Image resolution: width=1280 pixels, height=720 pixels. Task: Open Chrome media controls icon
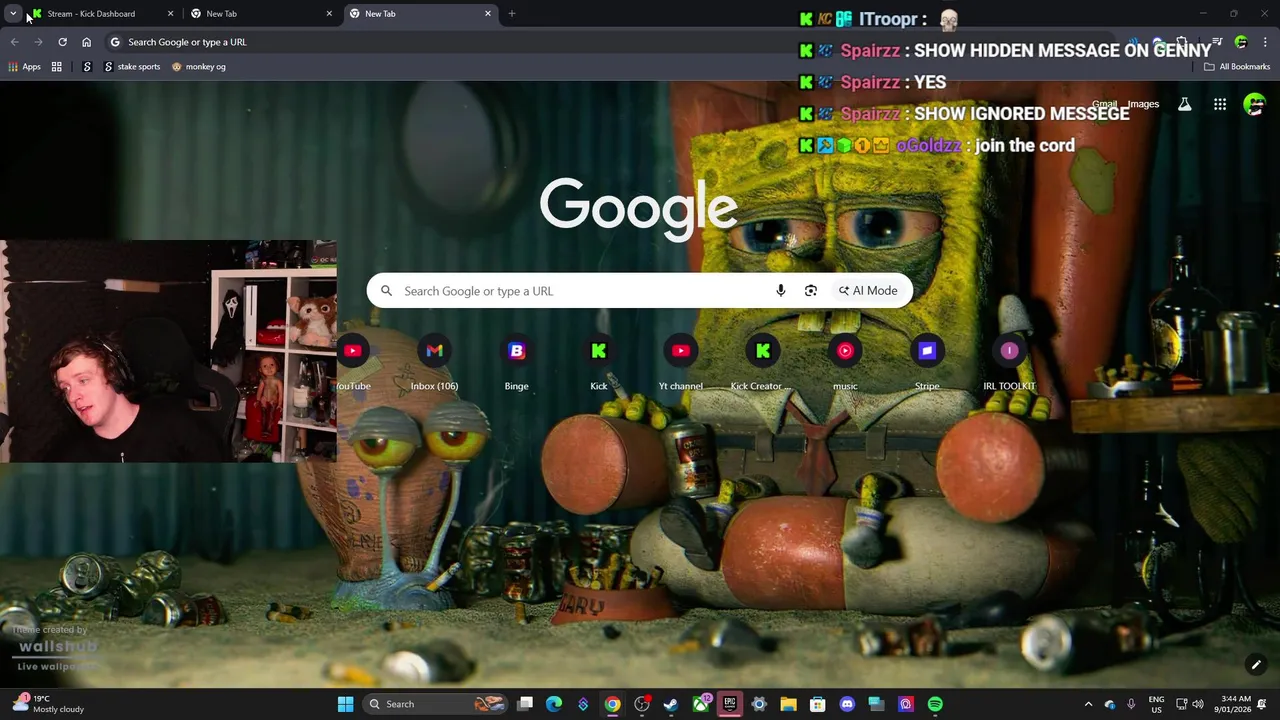1217,42
